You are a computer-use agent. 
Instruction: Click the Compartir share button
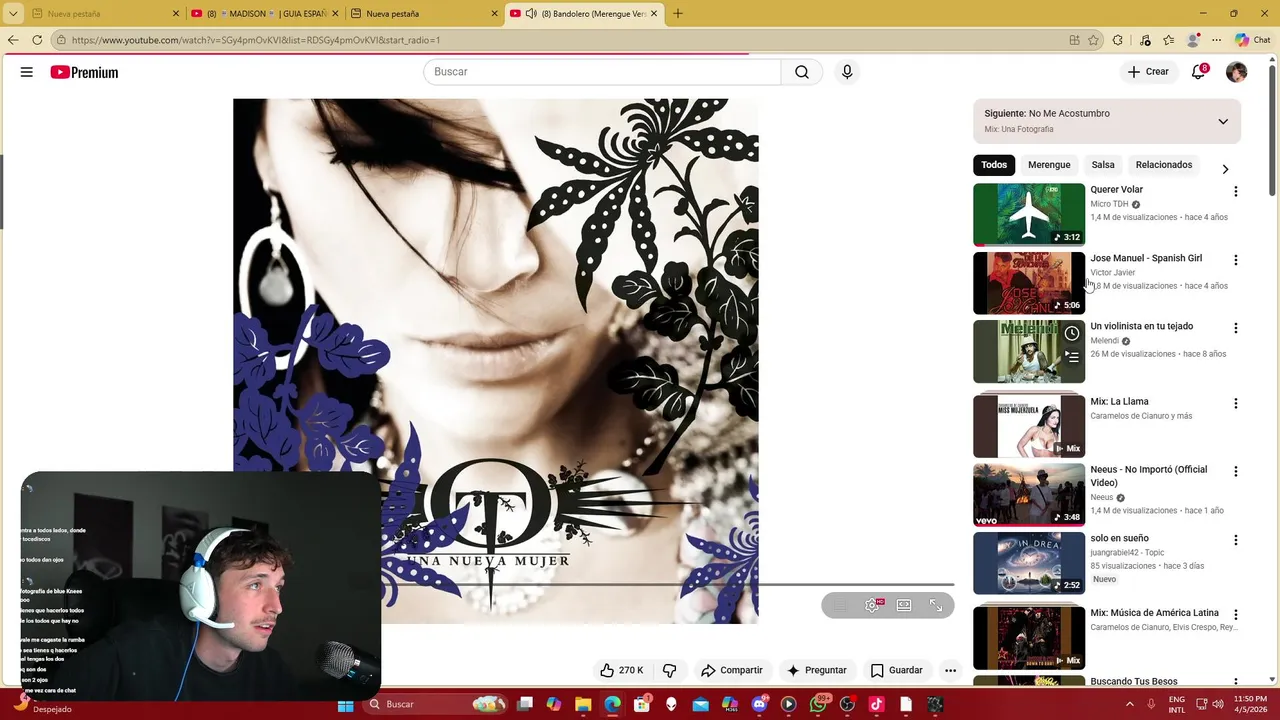coord(732,670)
